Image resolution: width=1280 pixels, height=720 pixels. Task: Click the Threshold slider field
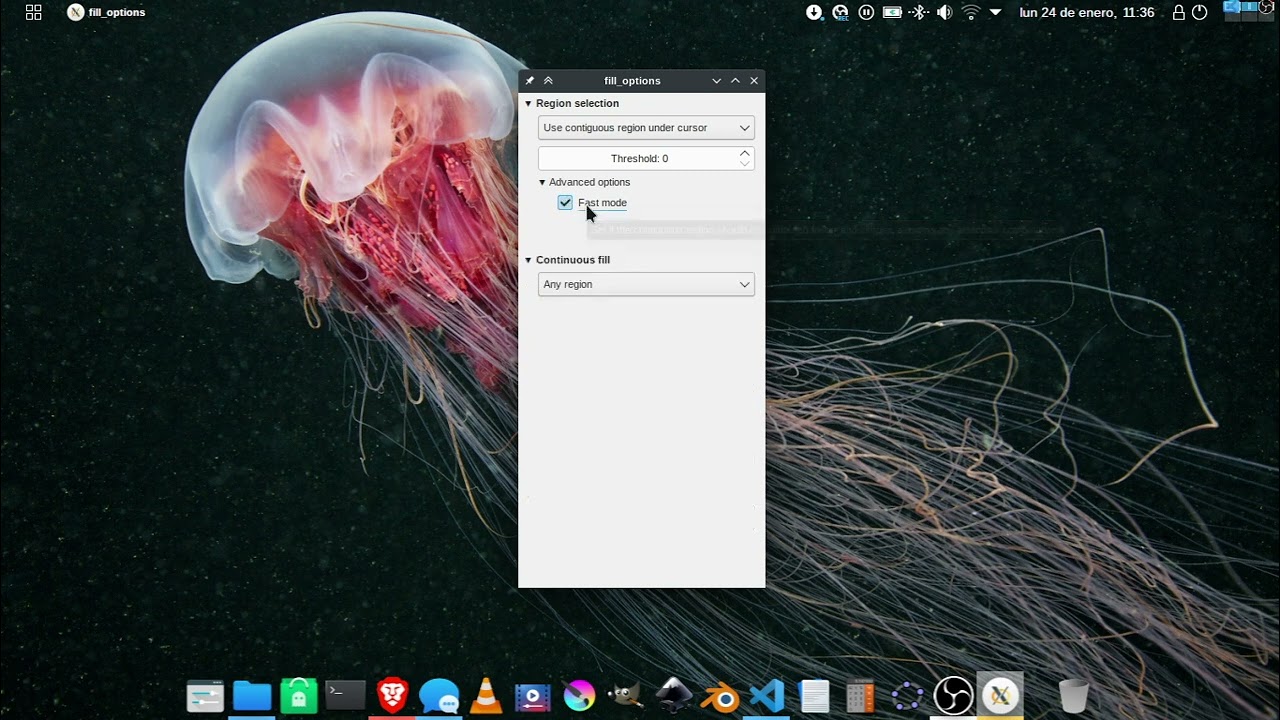pos(637,159)
